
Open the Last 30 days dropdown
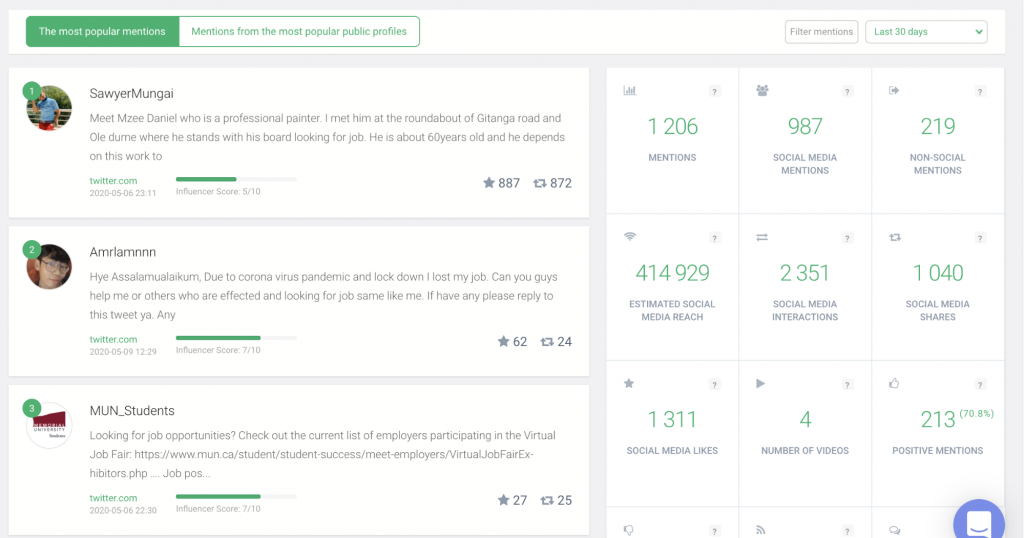pos(926,32)
